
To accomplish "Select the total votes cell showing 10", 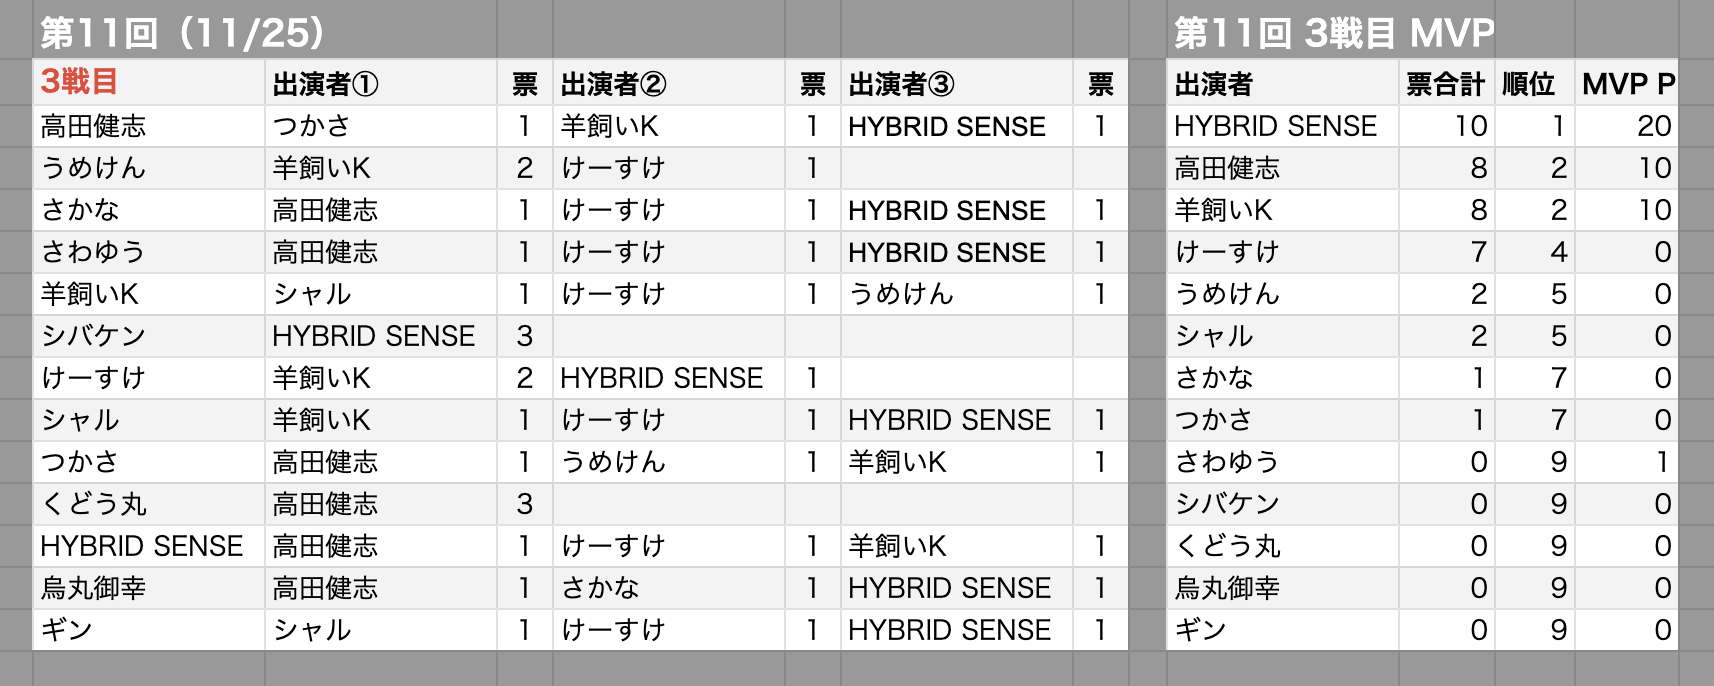I will click(1470, 126).
